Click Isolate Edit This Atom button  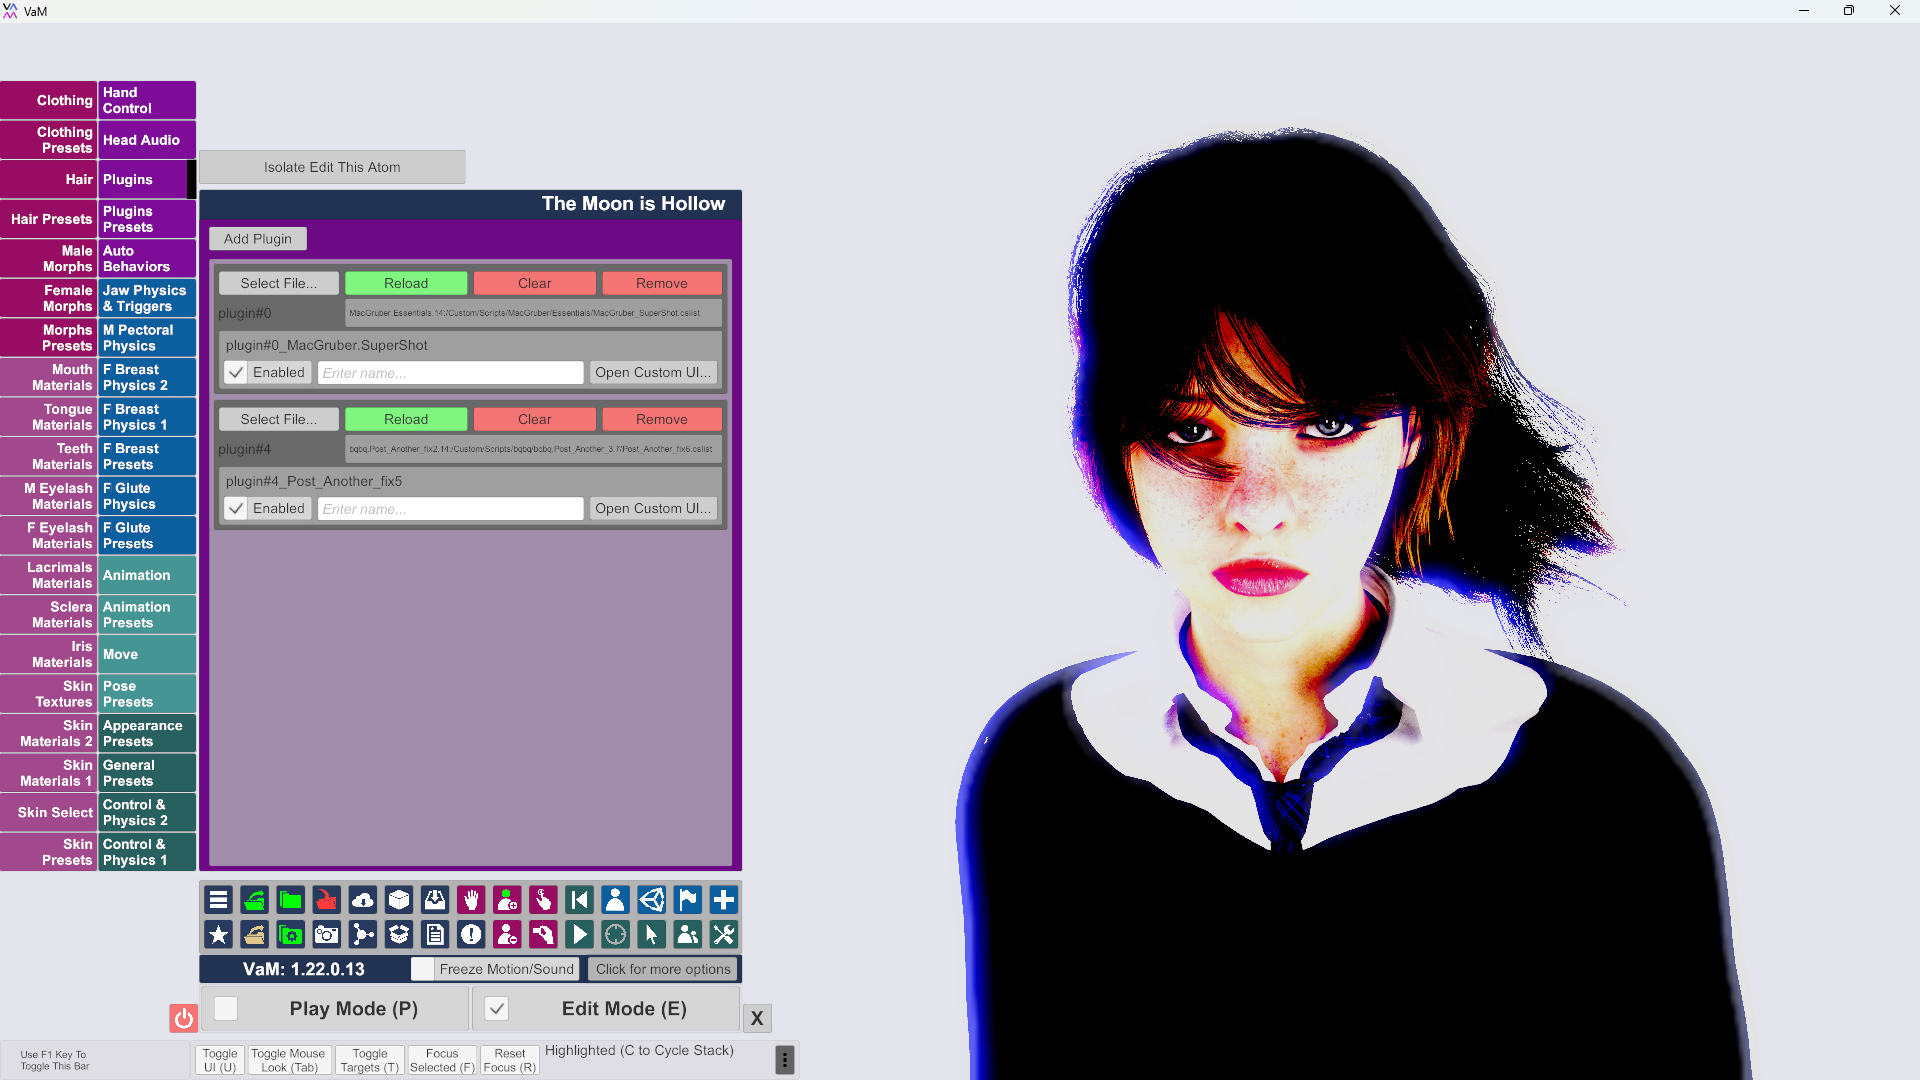click(332, 167)
